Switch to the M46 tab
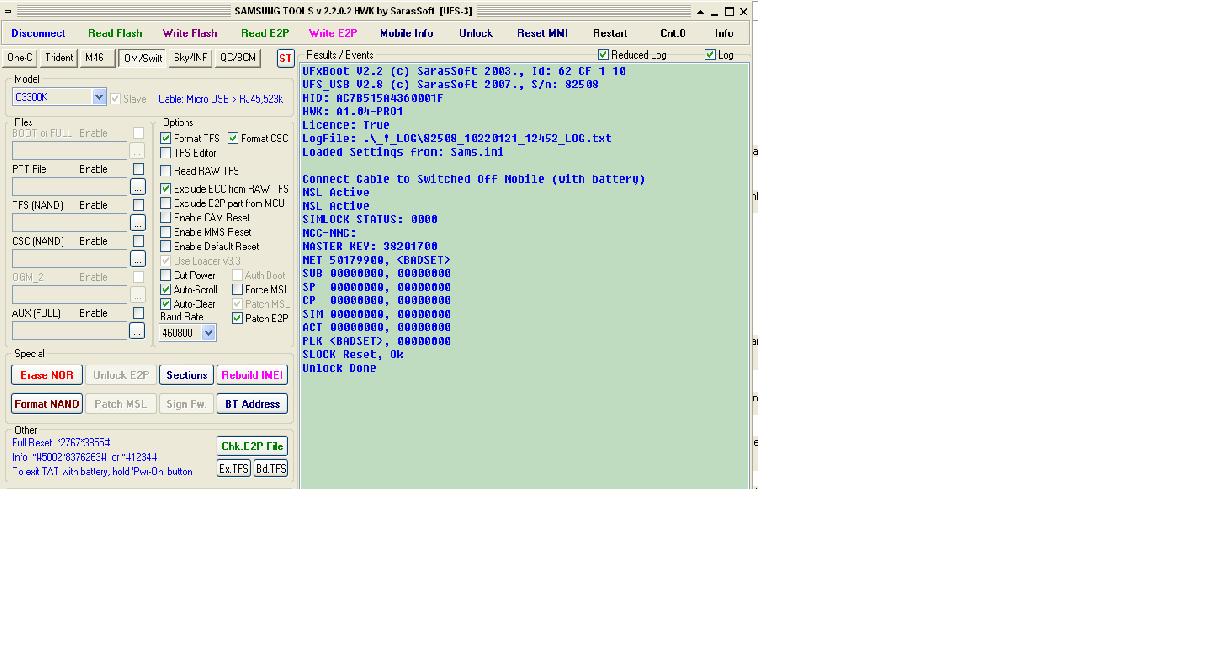 pos(95,58)
